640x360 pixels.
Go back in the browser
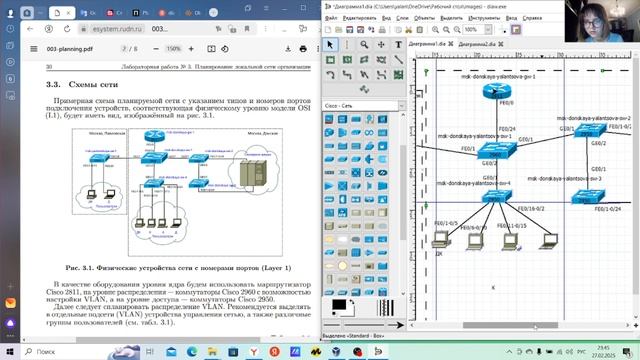(30, 29)
